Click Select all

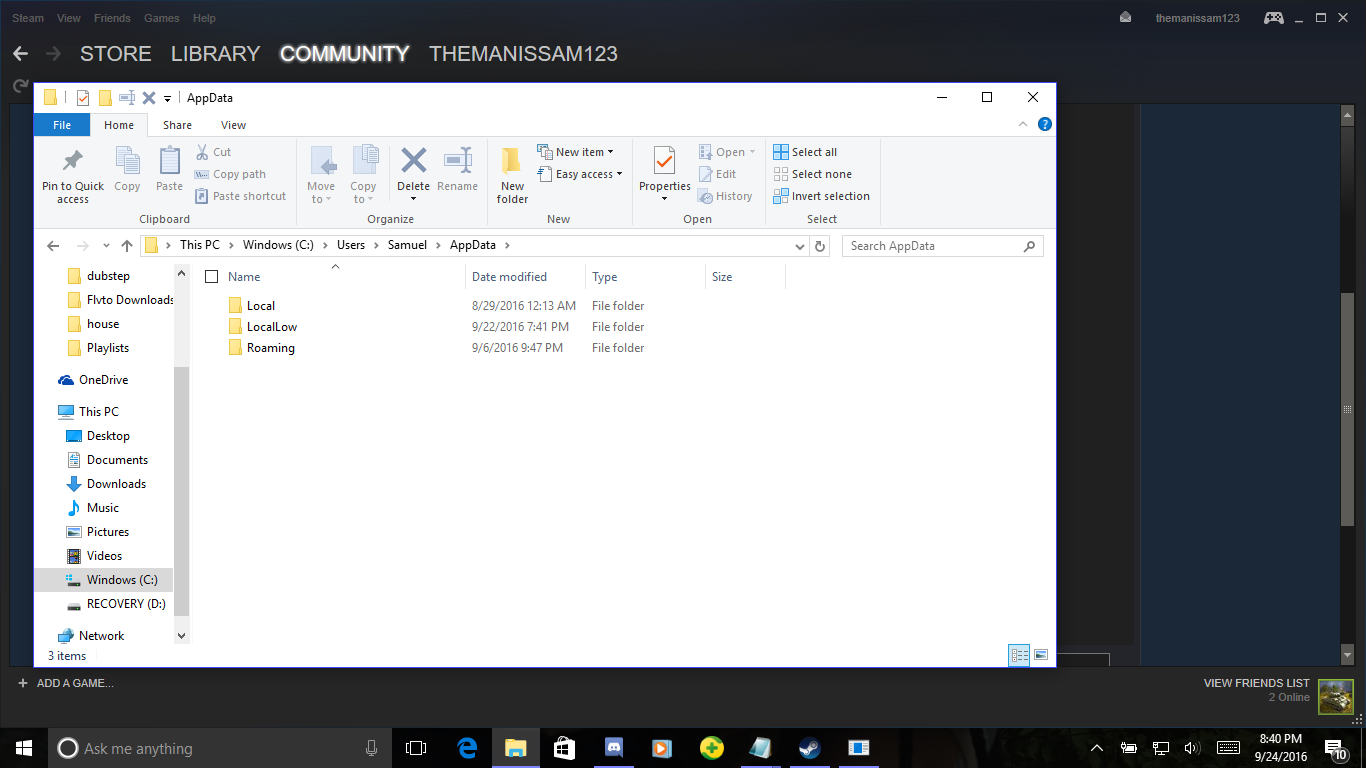pos(805,152)
